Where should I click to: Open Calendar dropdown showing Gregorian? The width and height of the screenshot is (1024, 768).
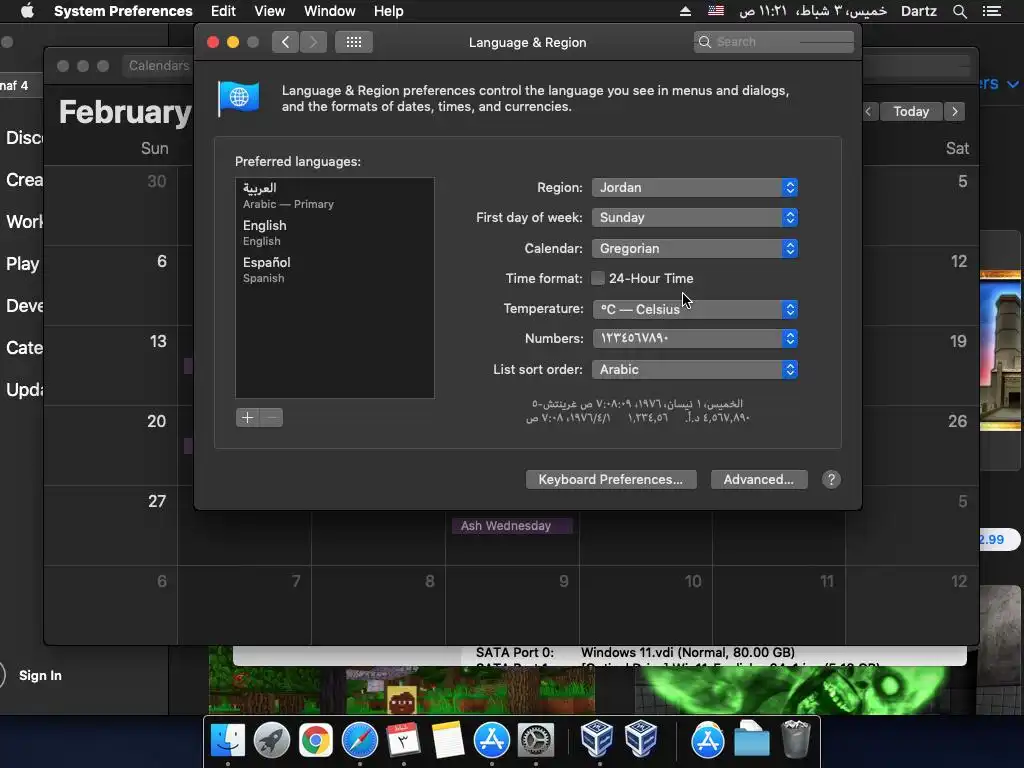[x=695, y=248]
